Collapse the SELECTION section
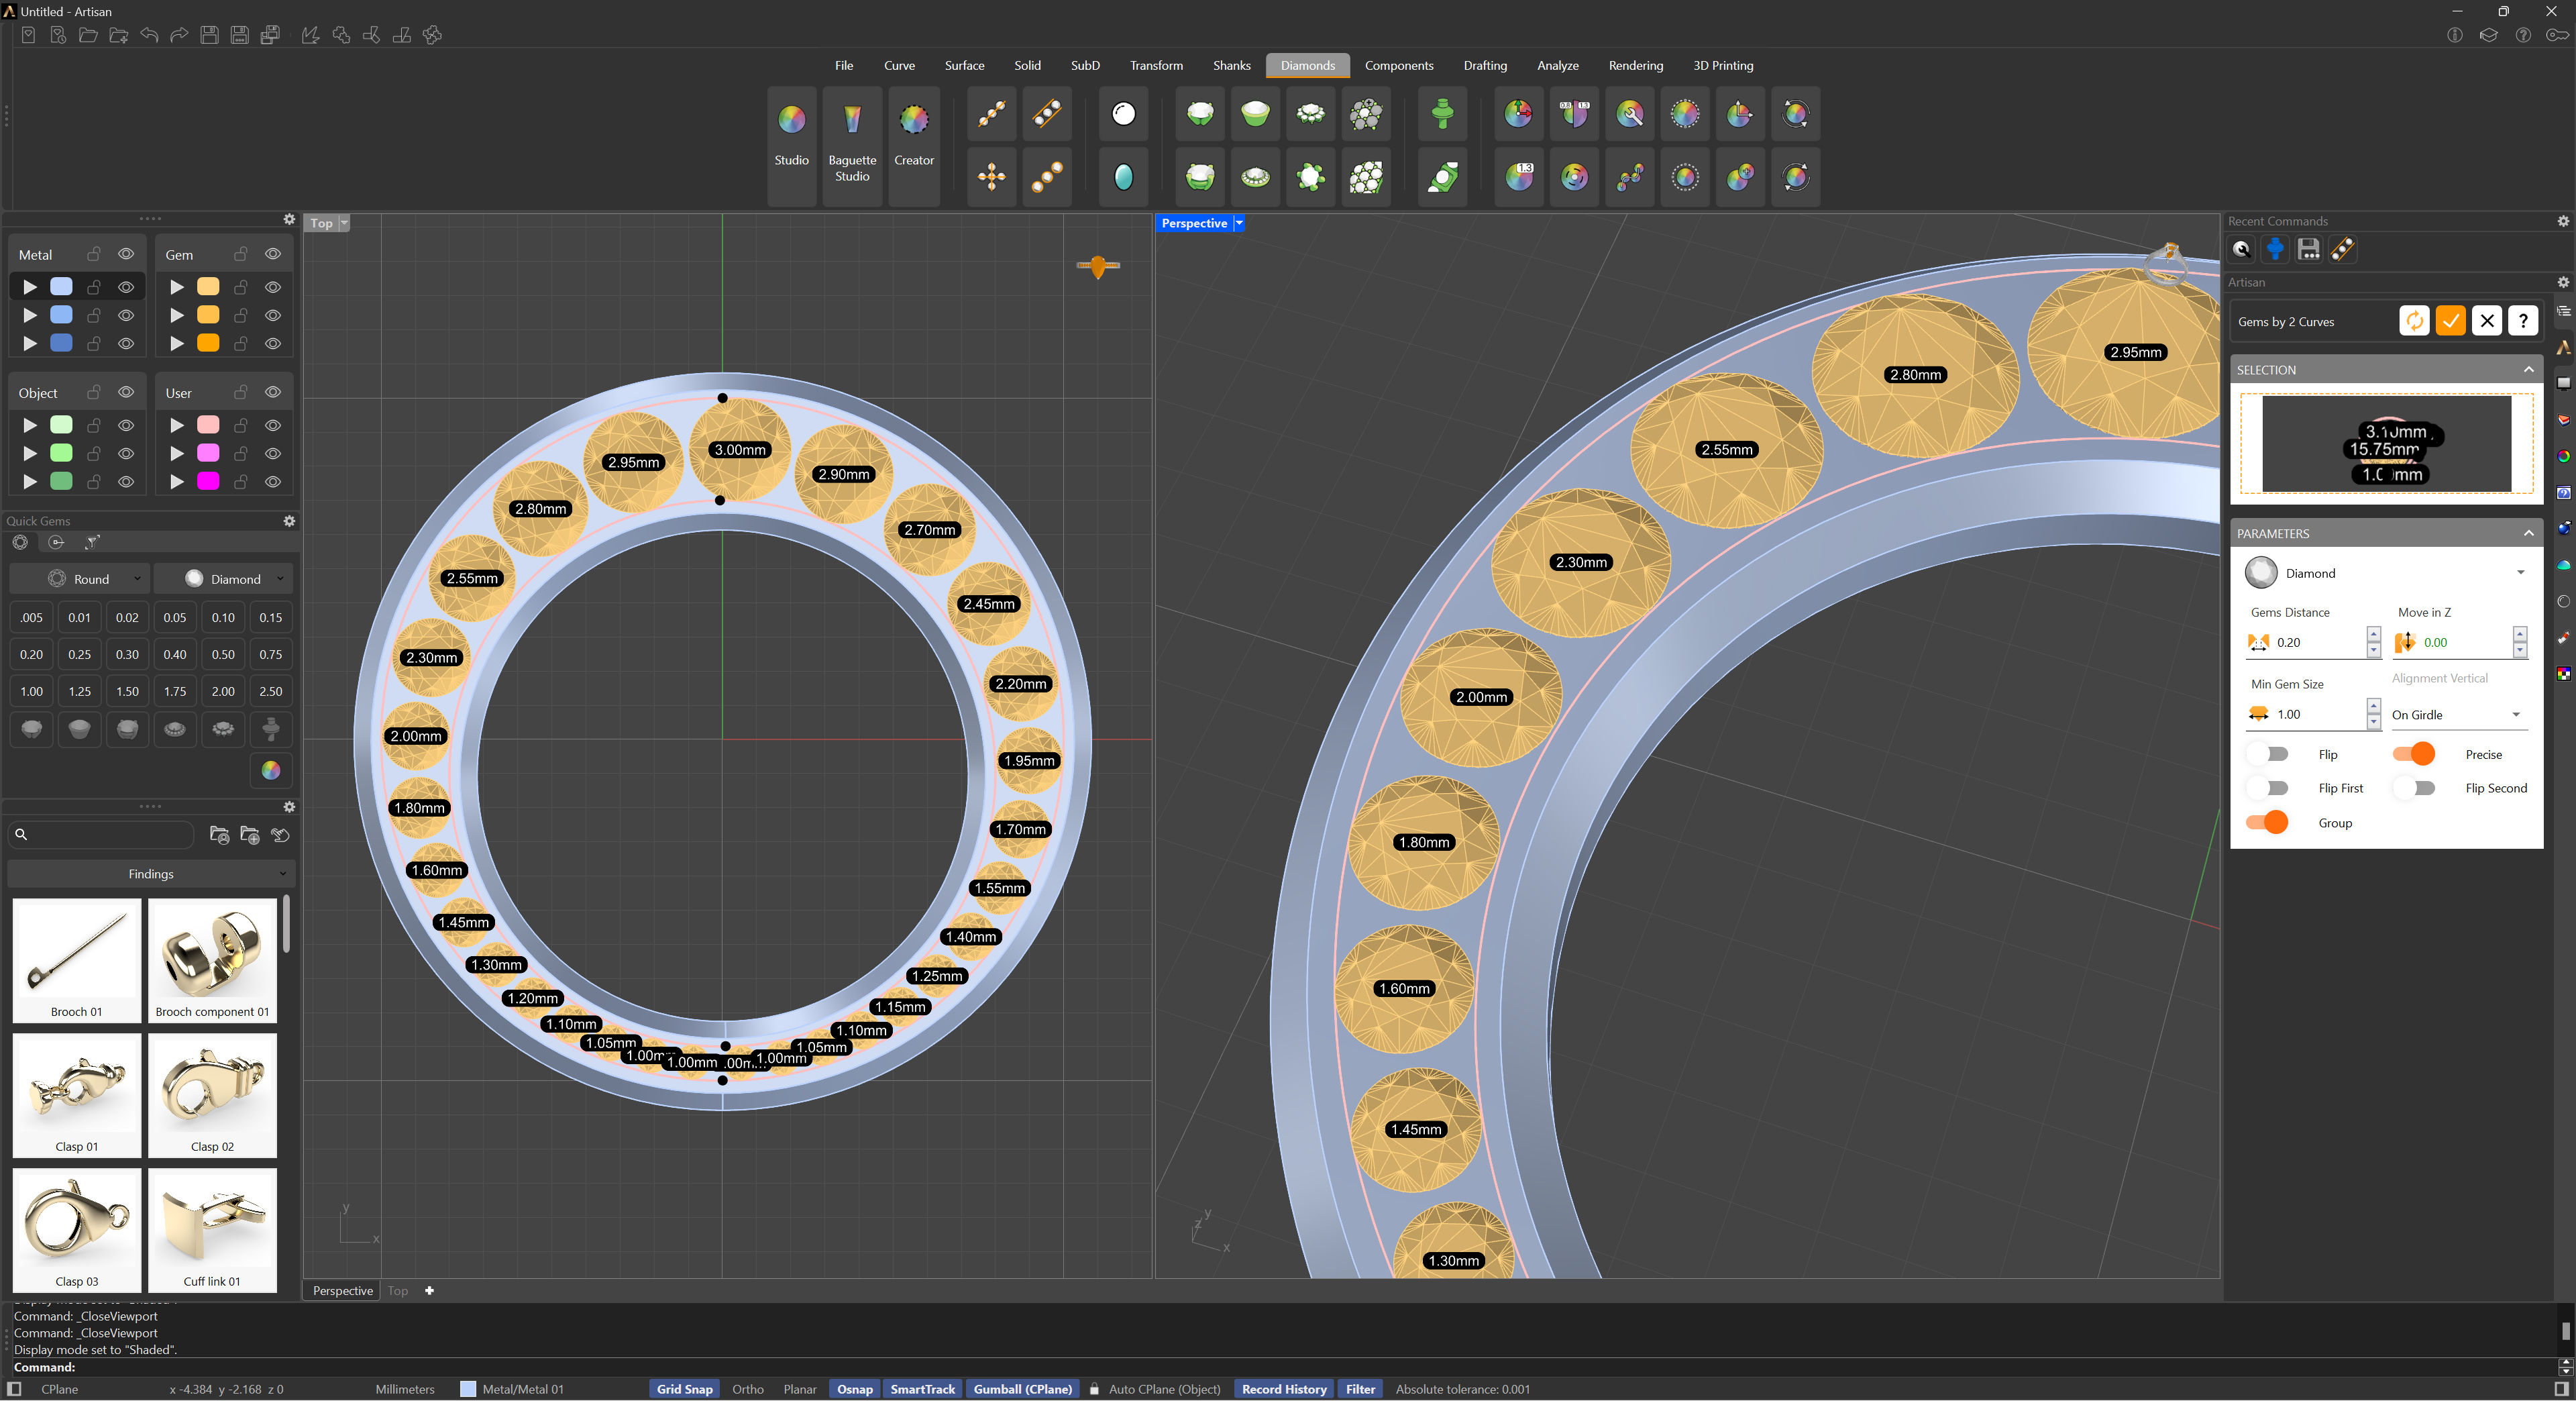 (x=2528, y=370)
